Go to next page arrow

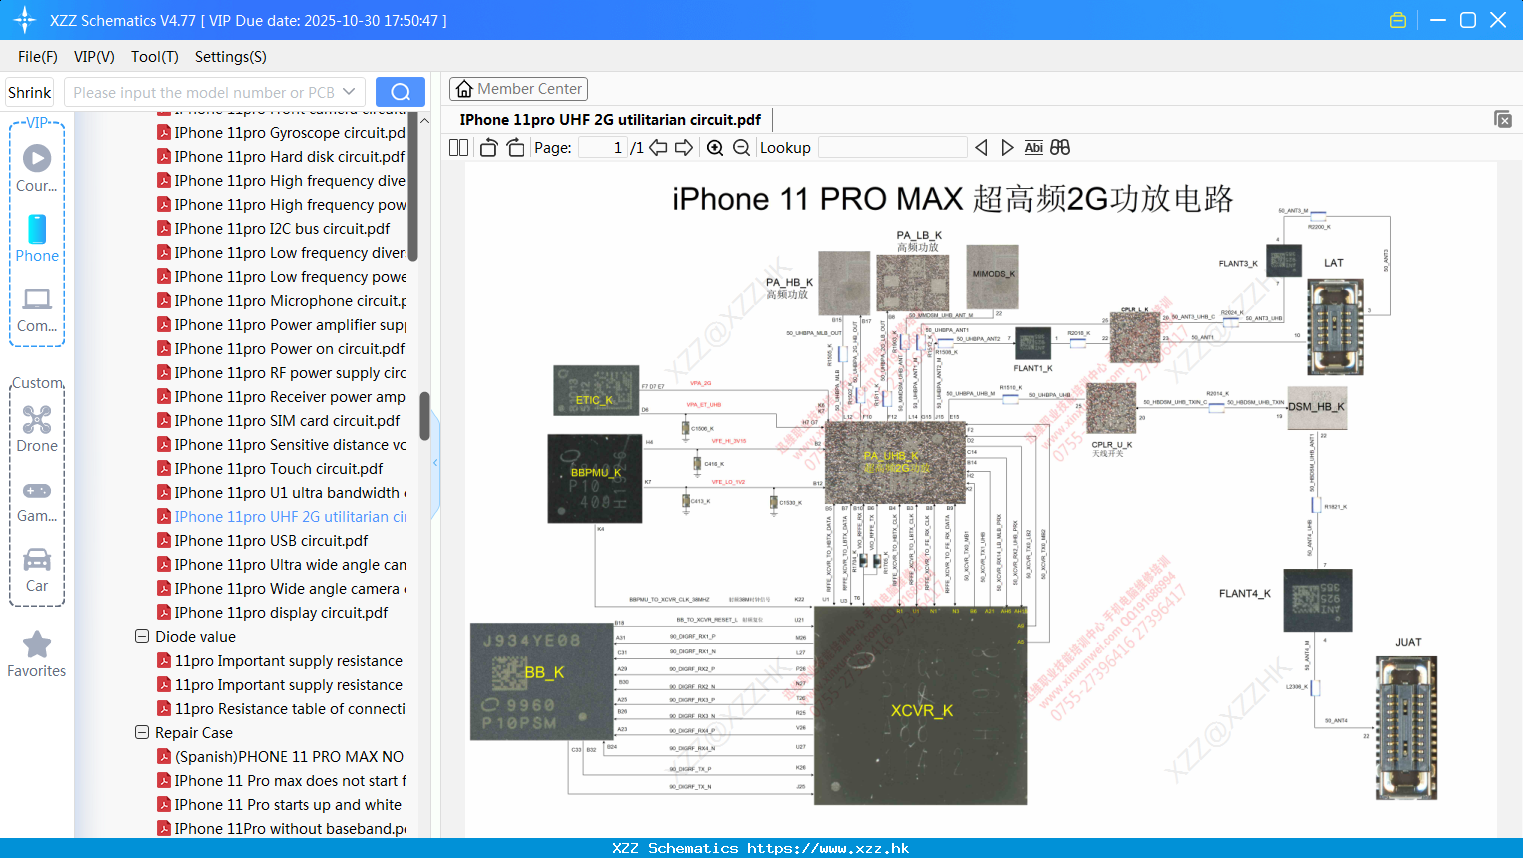tap(684, 147)
